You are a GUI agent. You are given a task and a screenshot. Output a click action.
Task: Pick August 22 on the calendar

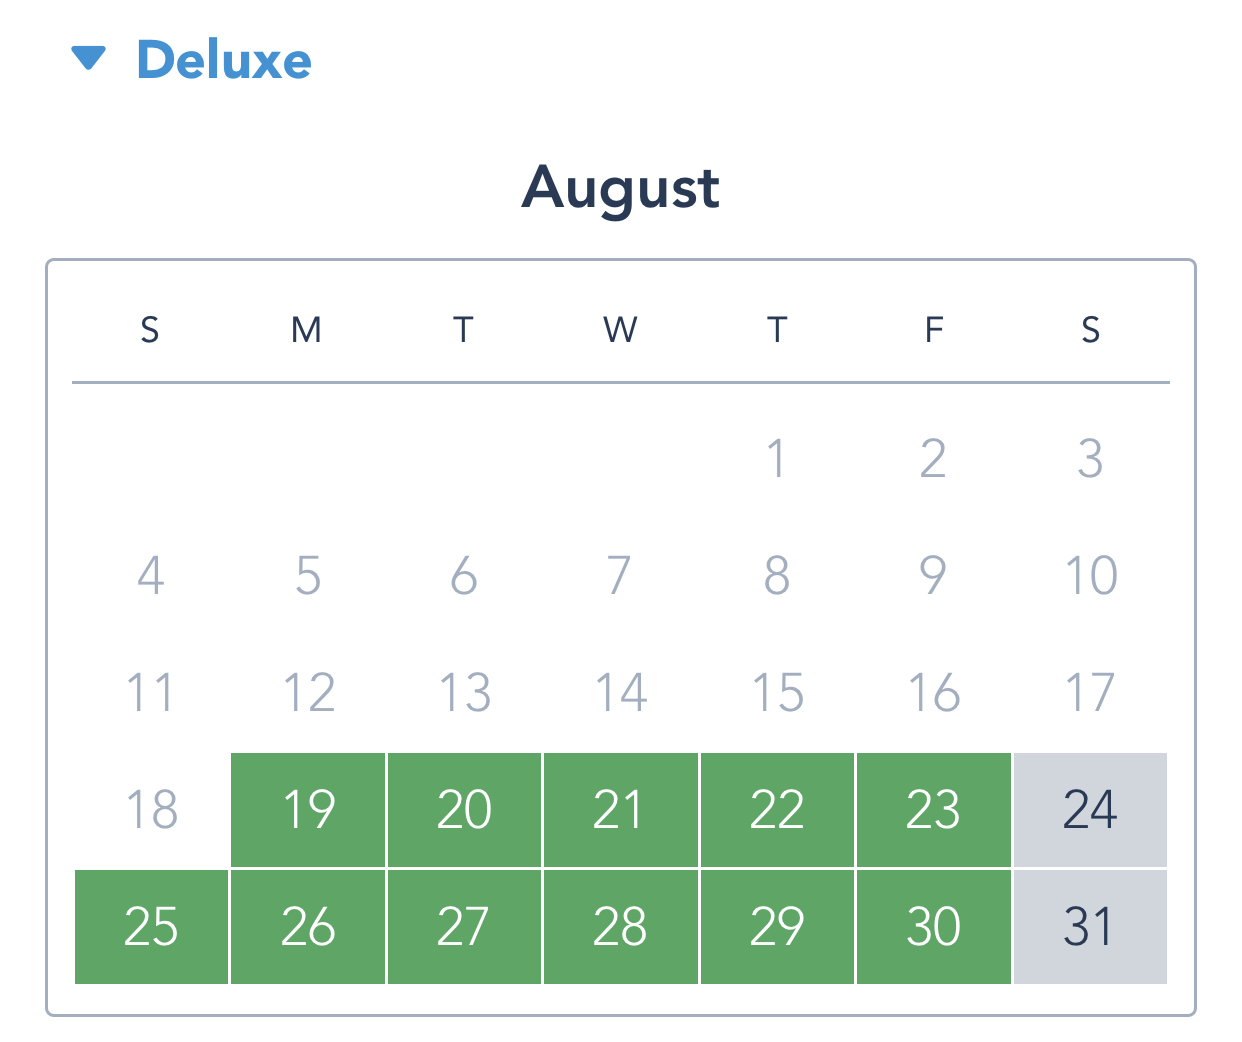tap(777, 809)
